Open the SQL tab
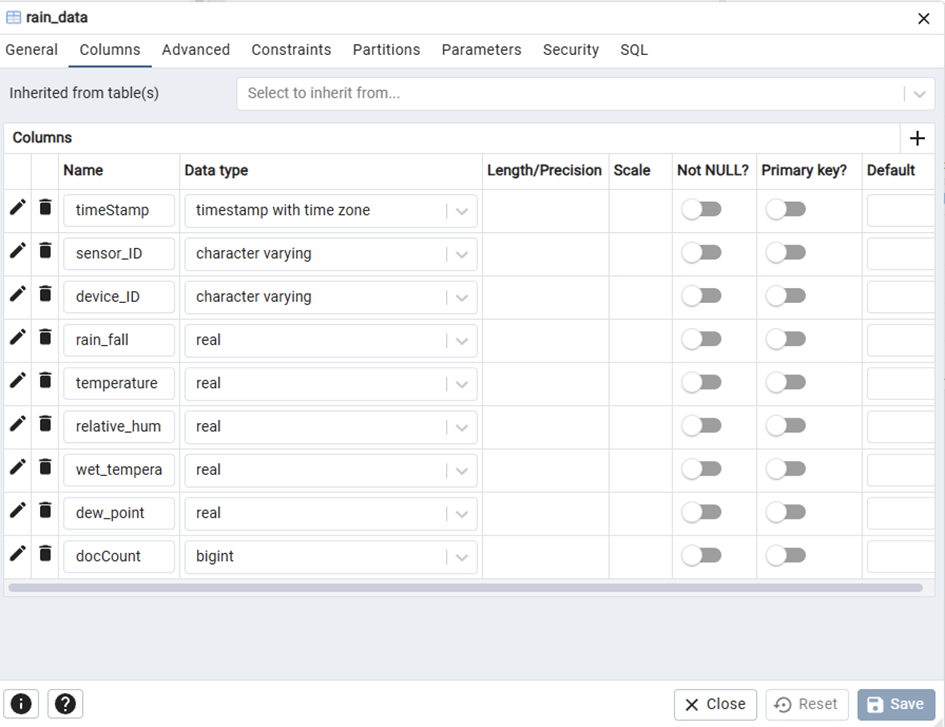The width and height of the screenshot is (945, 727). click(x=633, y=50)
